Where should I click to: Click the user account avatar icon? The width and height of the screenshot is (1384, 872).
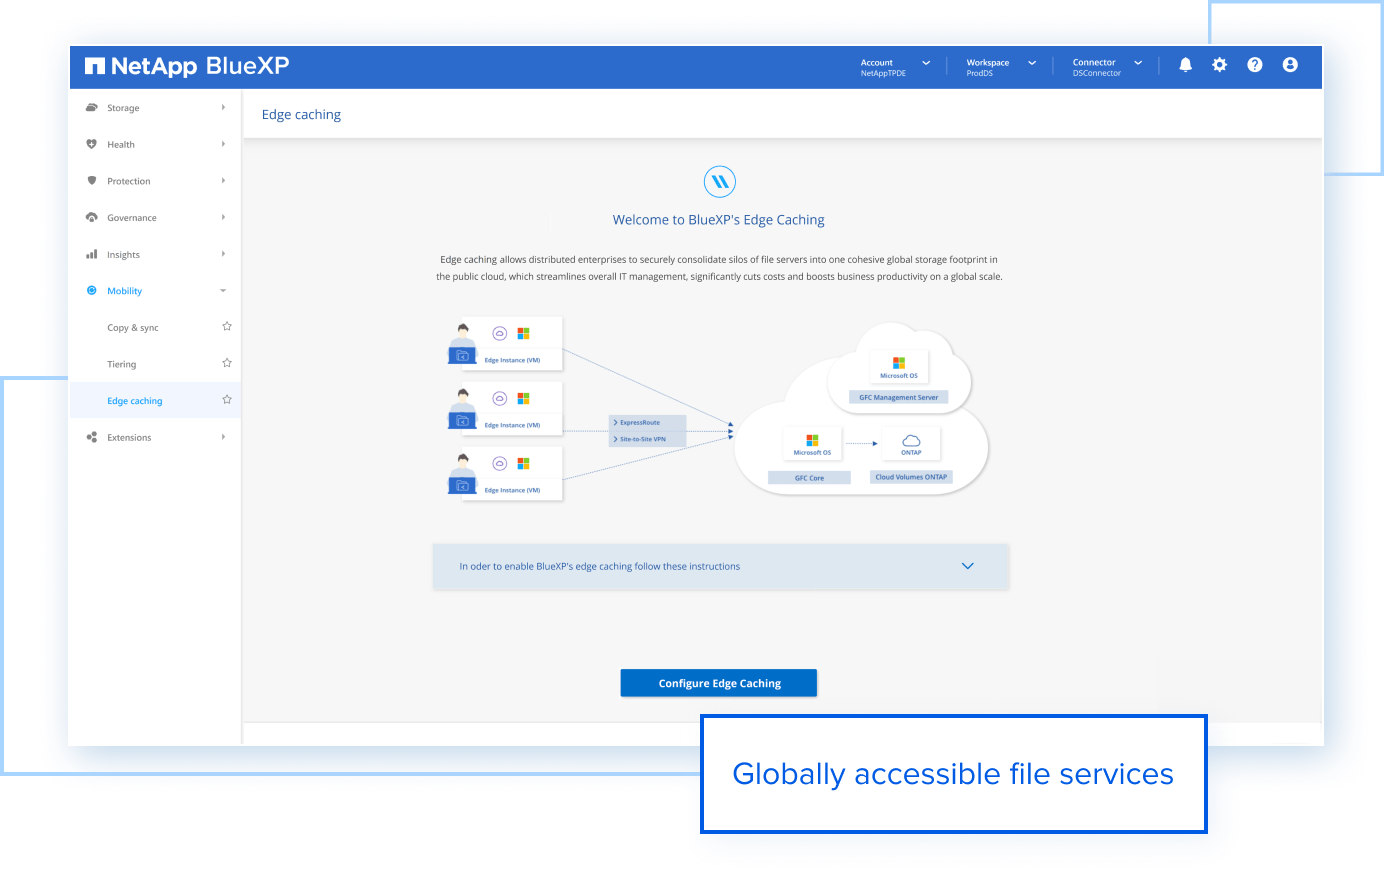[1290, 64]
